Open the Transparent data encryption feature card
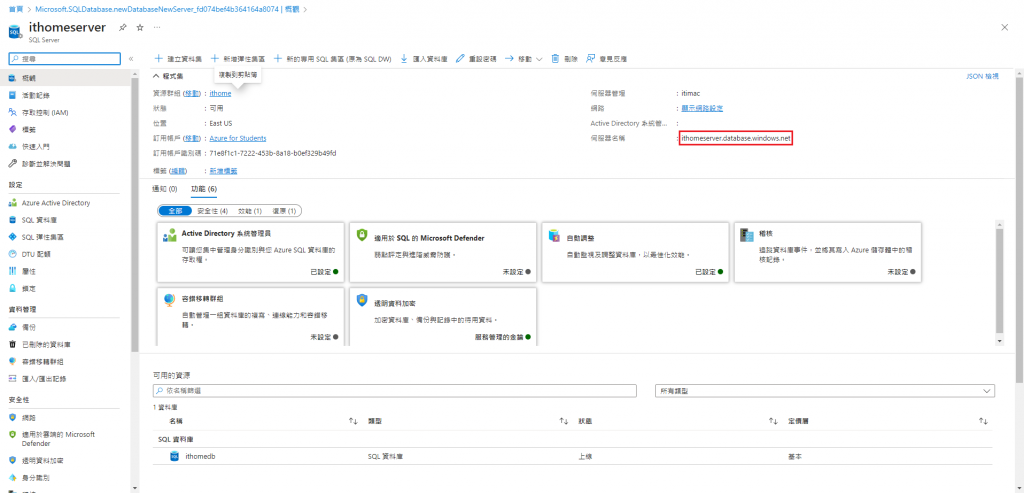This screenshot has height=493, width=1024. [443, 317]
